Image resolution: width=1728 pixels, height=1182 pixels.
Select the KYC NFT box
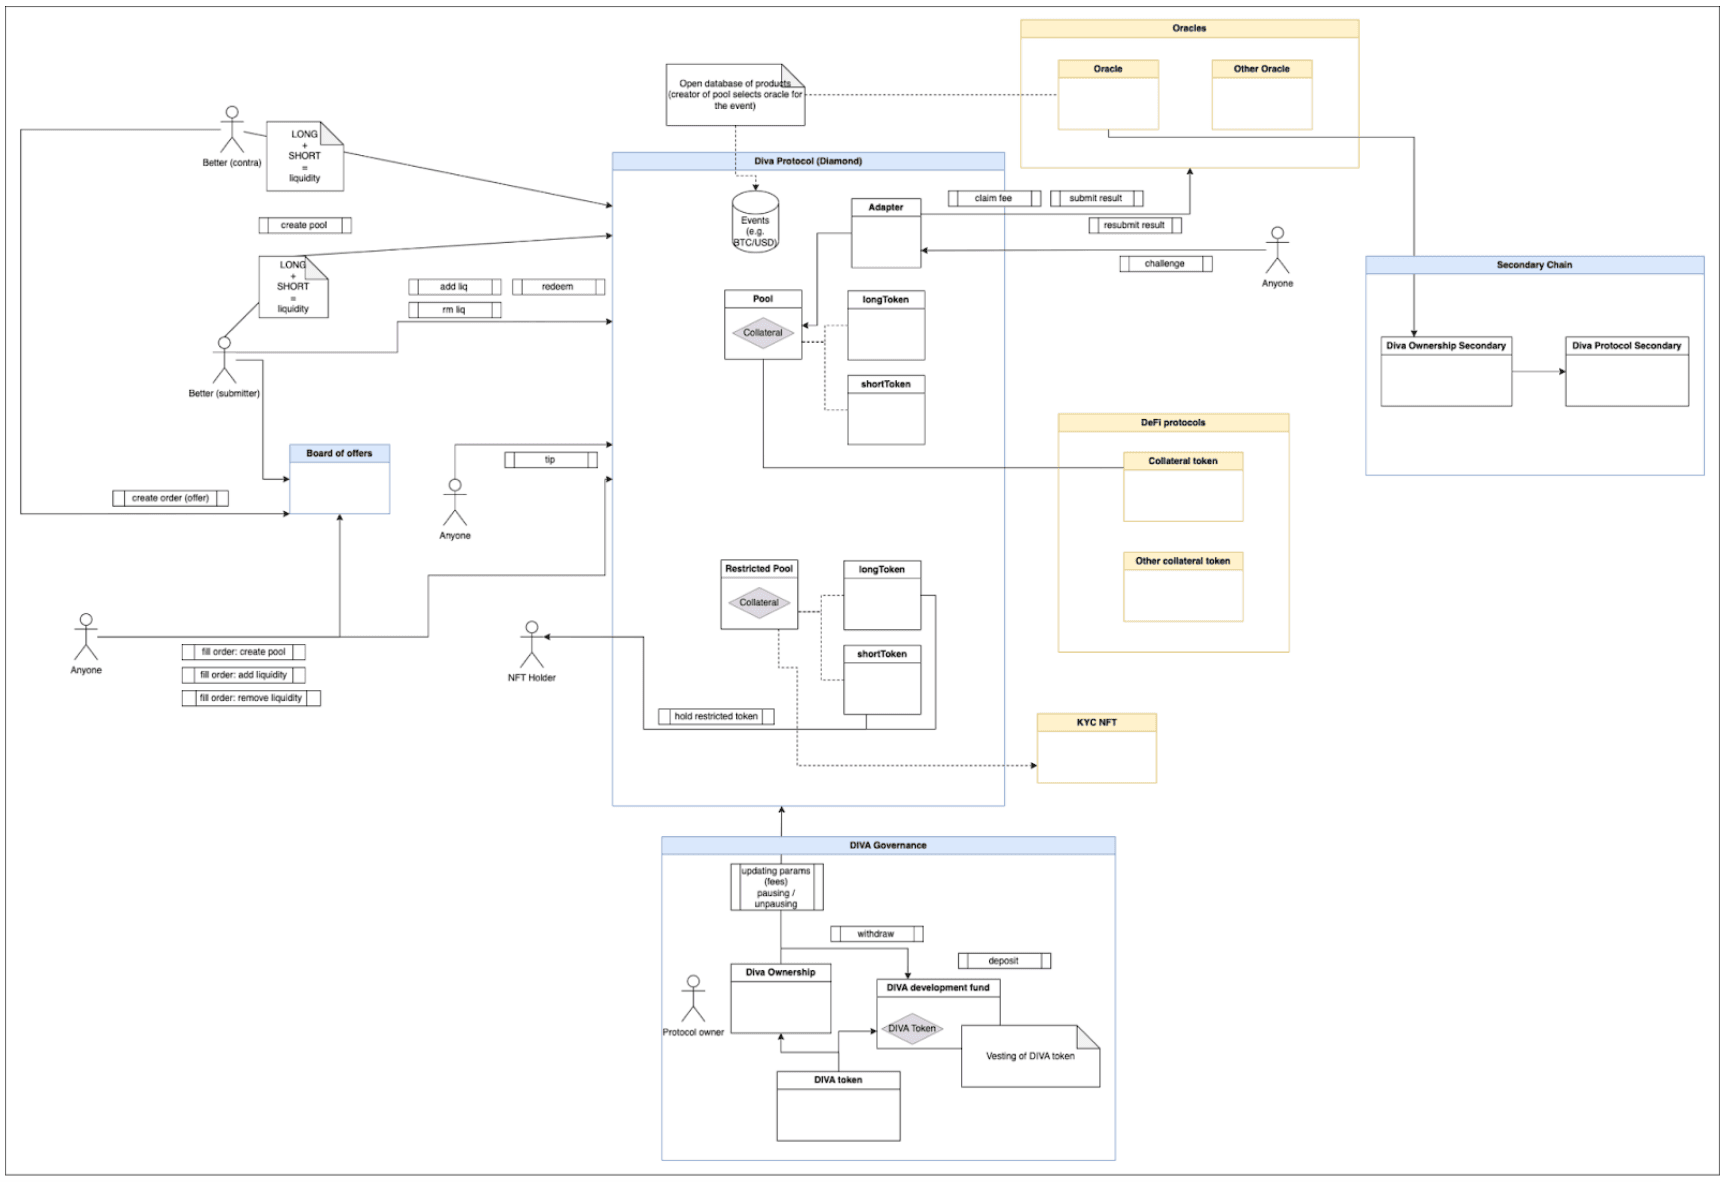click(1097, 748)
